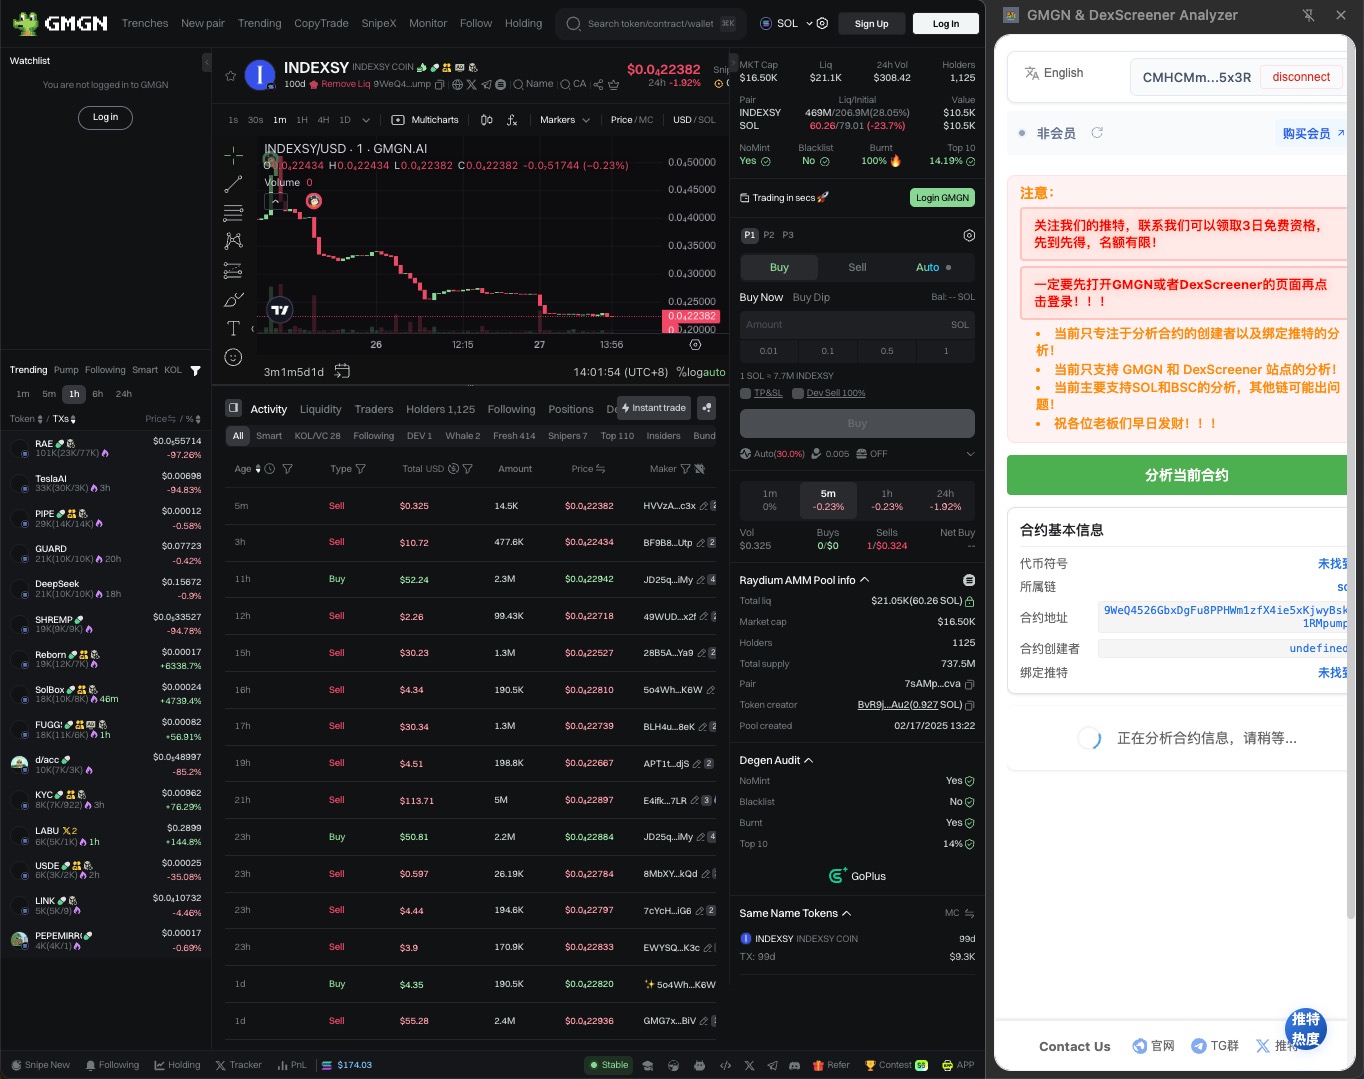The height and width of the screenshot is (1079, 1364).
Task: Check the Dev Sell 100% box
Action: [x=798, y=393]
